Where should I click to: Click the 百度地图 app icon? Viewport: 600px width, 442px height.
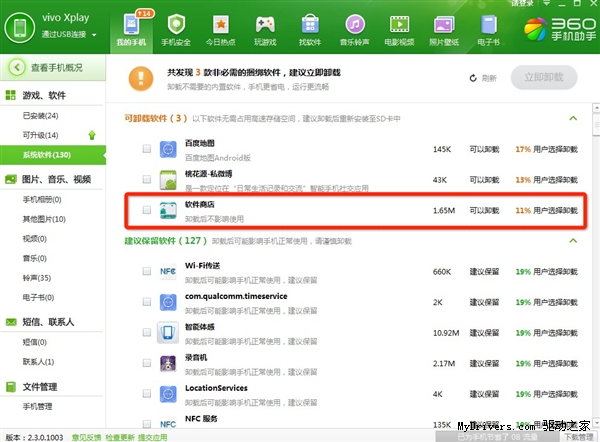168,149
